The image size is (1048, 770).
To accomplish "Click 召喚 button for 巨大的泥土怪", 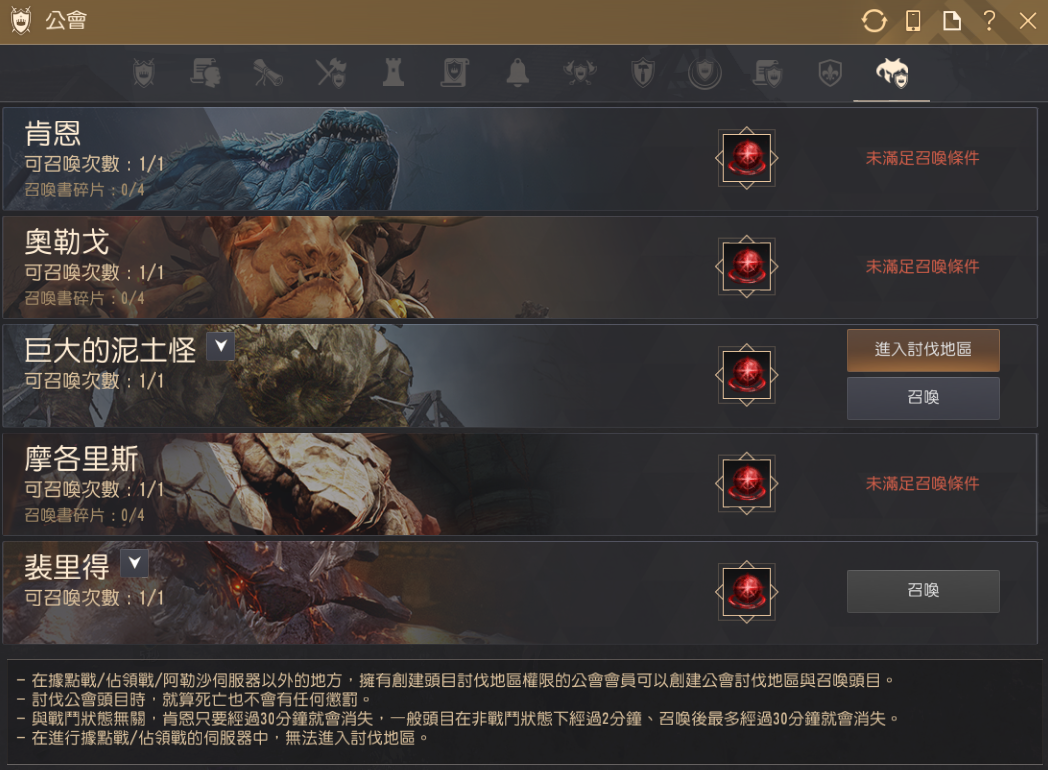I will coord(923,398).
